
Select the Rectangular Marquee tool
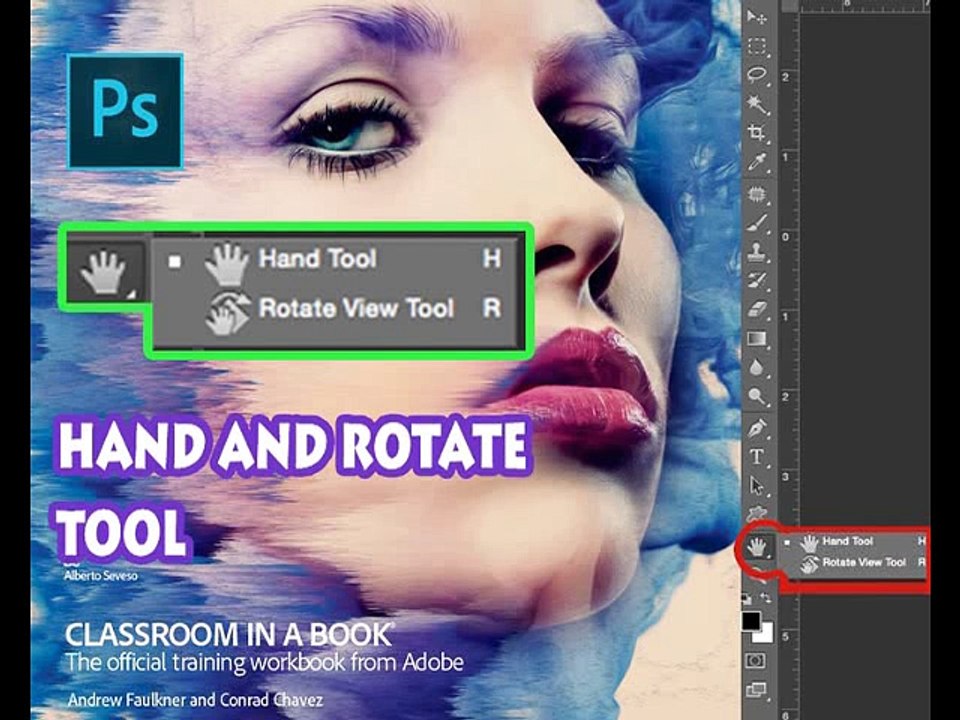pyautogui.click(x=757, y=47)
